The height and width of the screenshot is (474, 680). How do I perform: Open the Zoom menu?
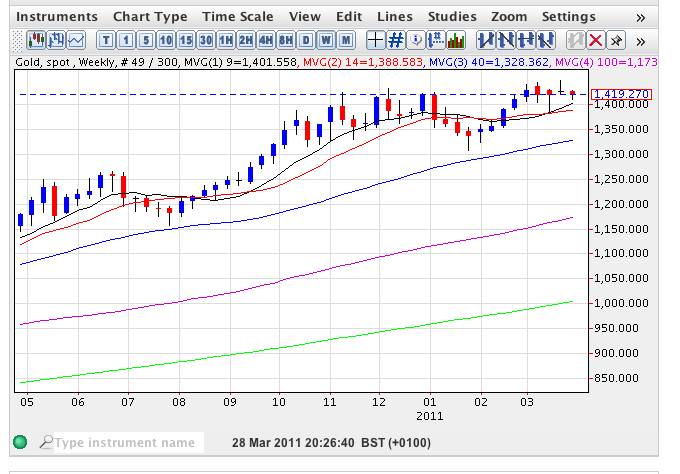[509, 17]
